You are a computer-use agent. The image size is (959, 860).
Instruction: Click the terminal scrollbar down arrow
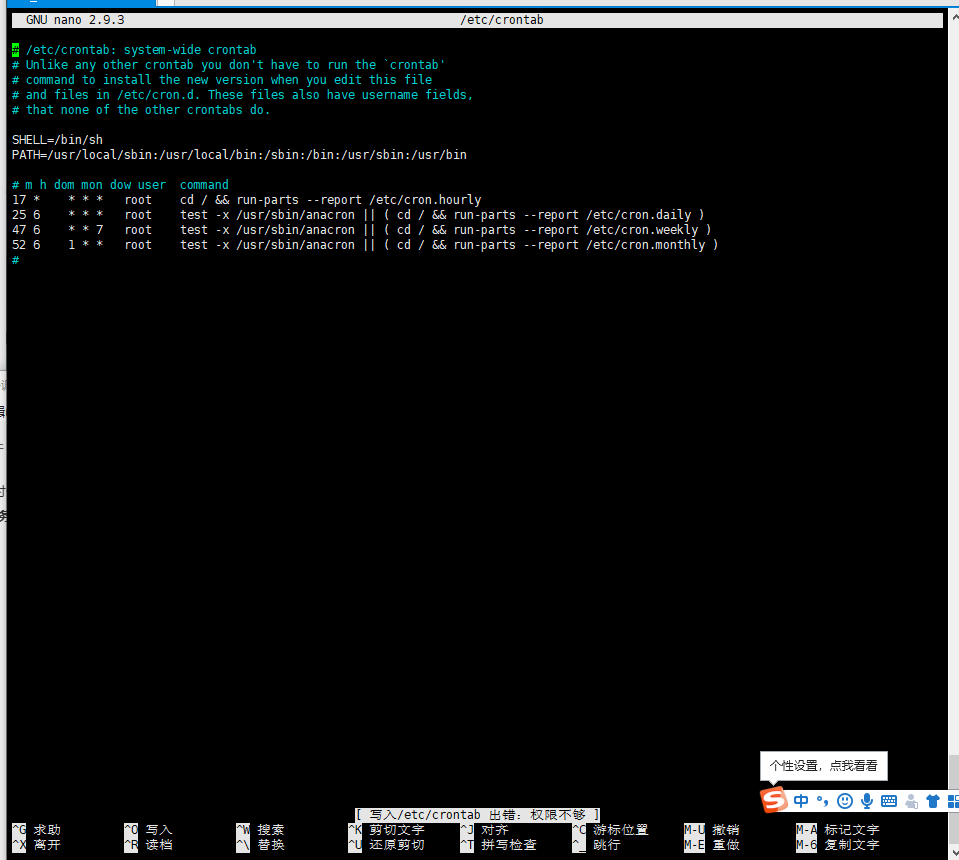953,852
